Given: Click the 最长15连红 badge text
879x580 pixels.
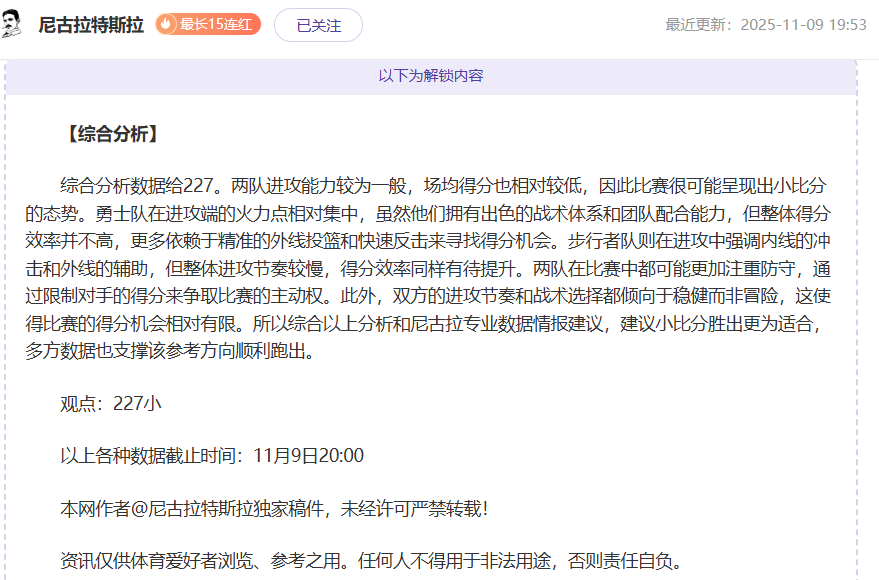Looking at the screenshot, I should click(x=217, y=25).
